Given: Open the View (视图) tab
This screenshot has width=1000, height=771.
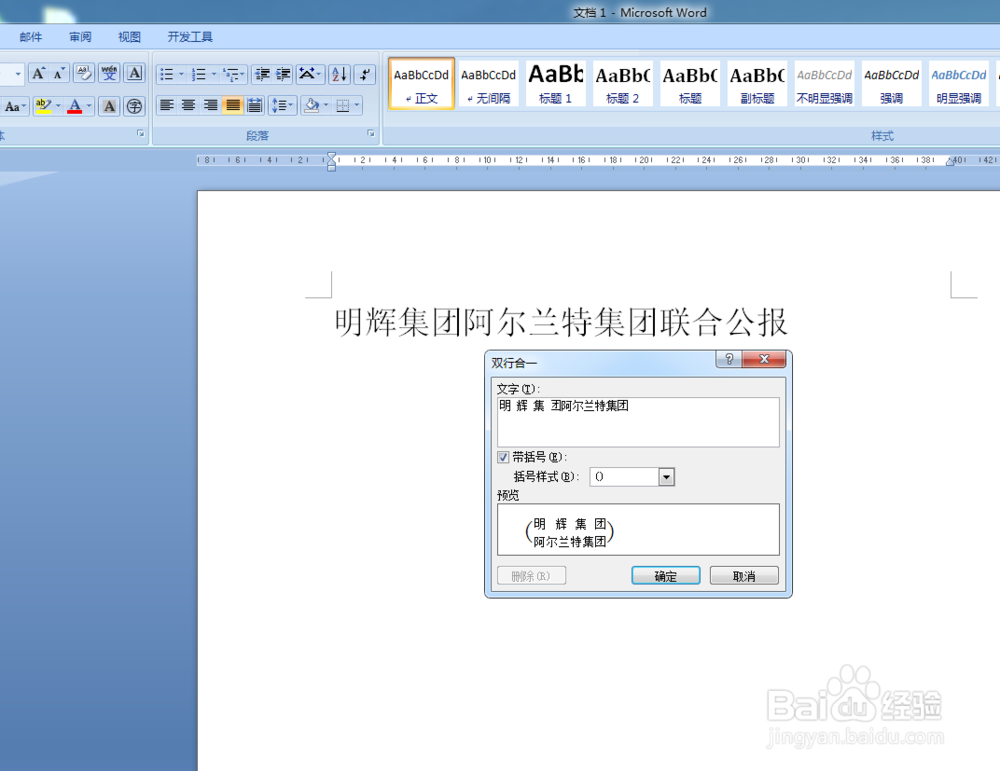Looking at the screenshot, I should tap(129, 37).
